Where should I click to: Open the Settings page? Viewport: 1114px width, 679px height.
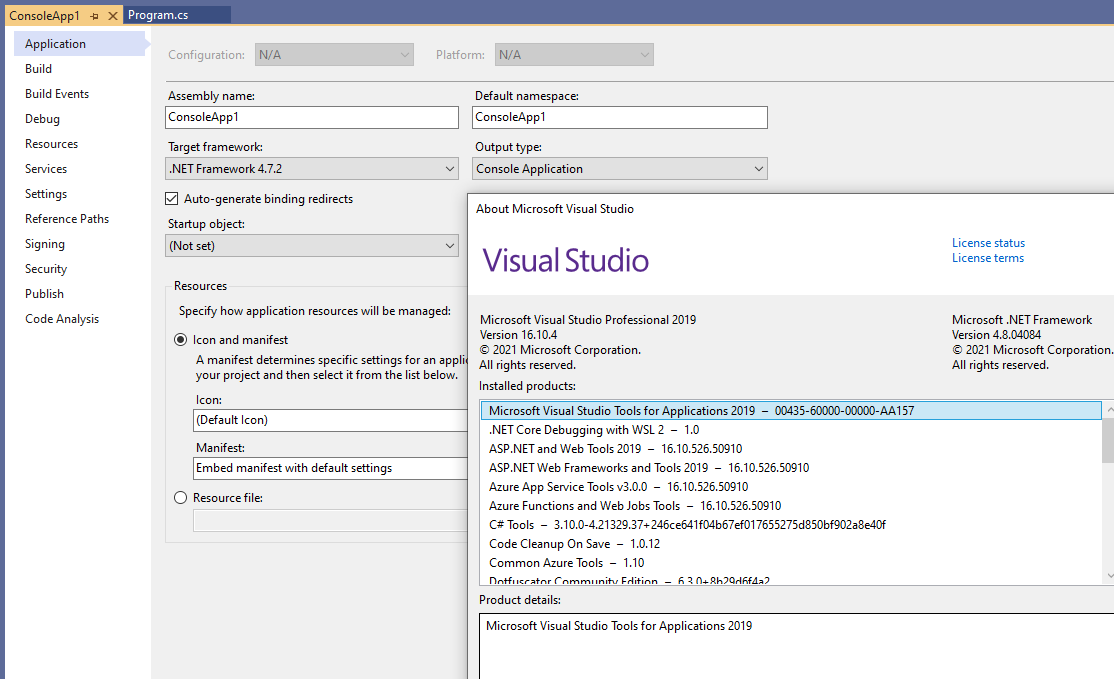45,194
